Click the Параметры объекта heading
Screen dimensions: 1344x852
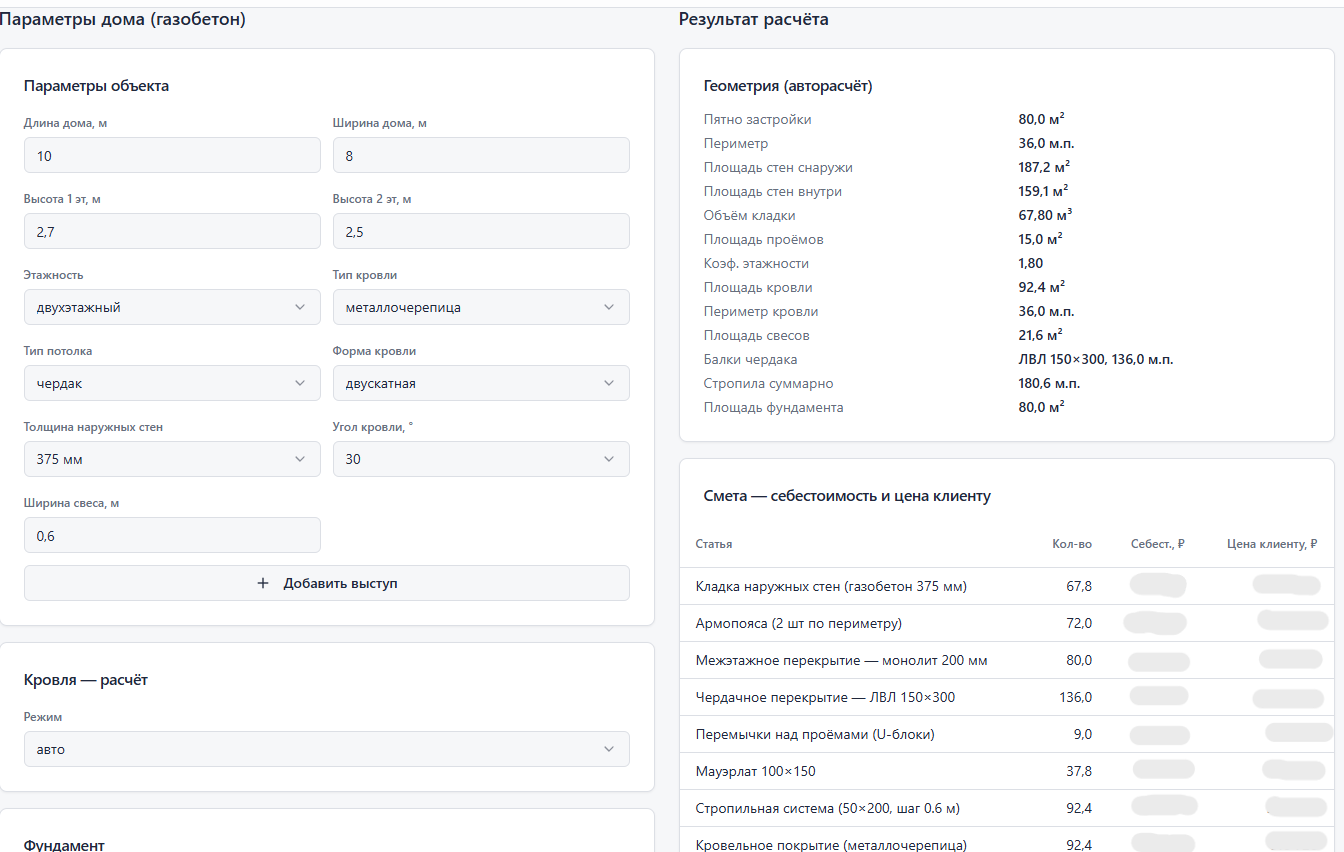click(97, 86)
